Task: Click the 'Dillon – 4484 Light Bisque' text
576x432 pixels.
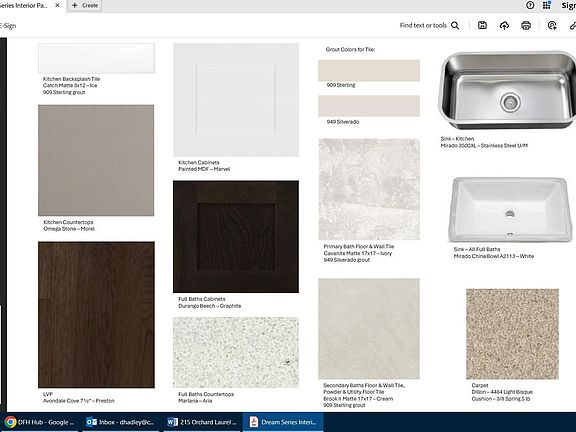Action: [502, 392]
